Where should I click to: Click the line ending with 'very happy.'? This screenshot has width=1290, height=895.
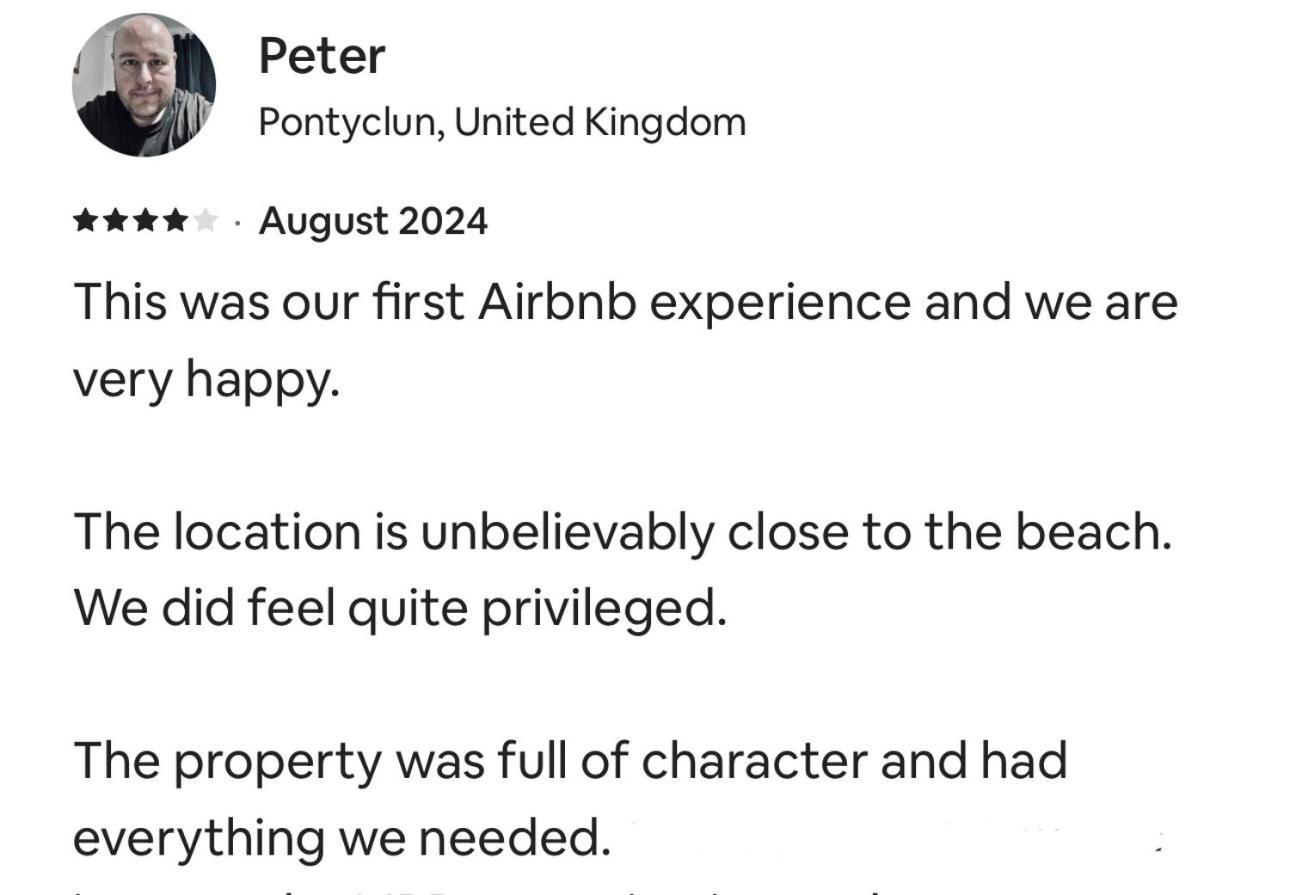pyautogui.click(x=207, y=381)
